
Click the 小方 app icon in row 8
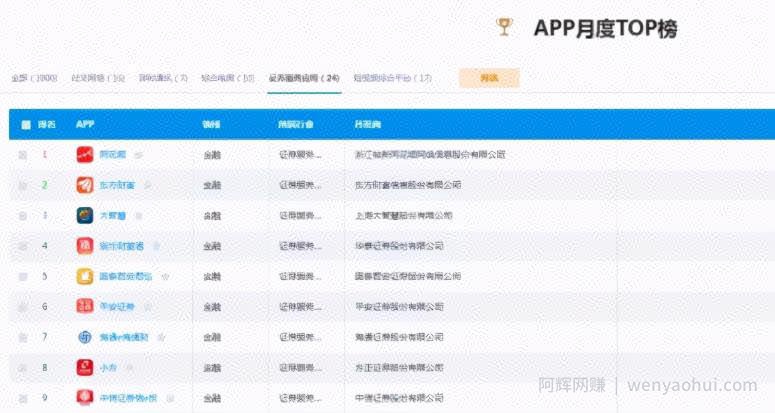tap(85, 368)
